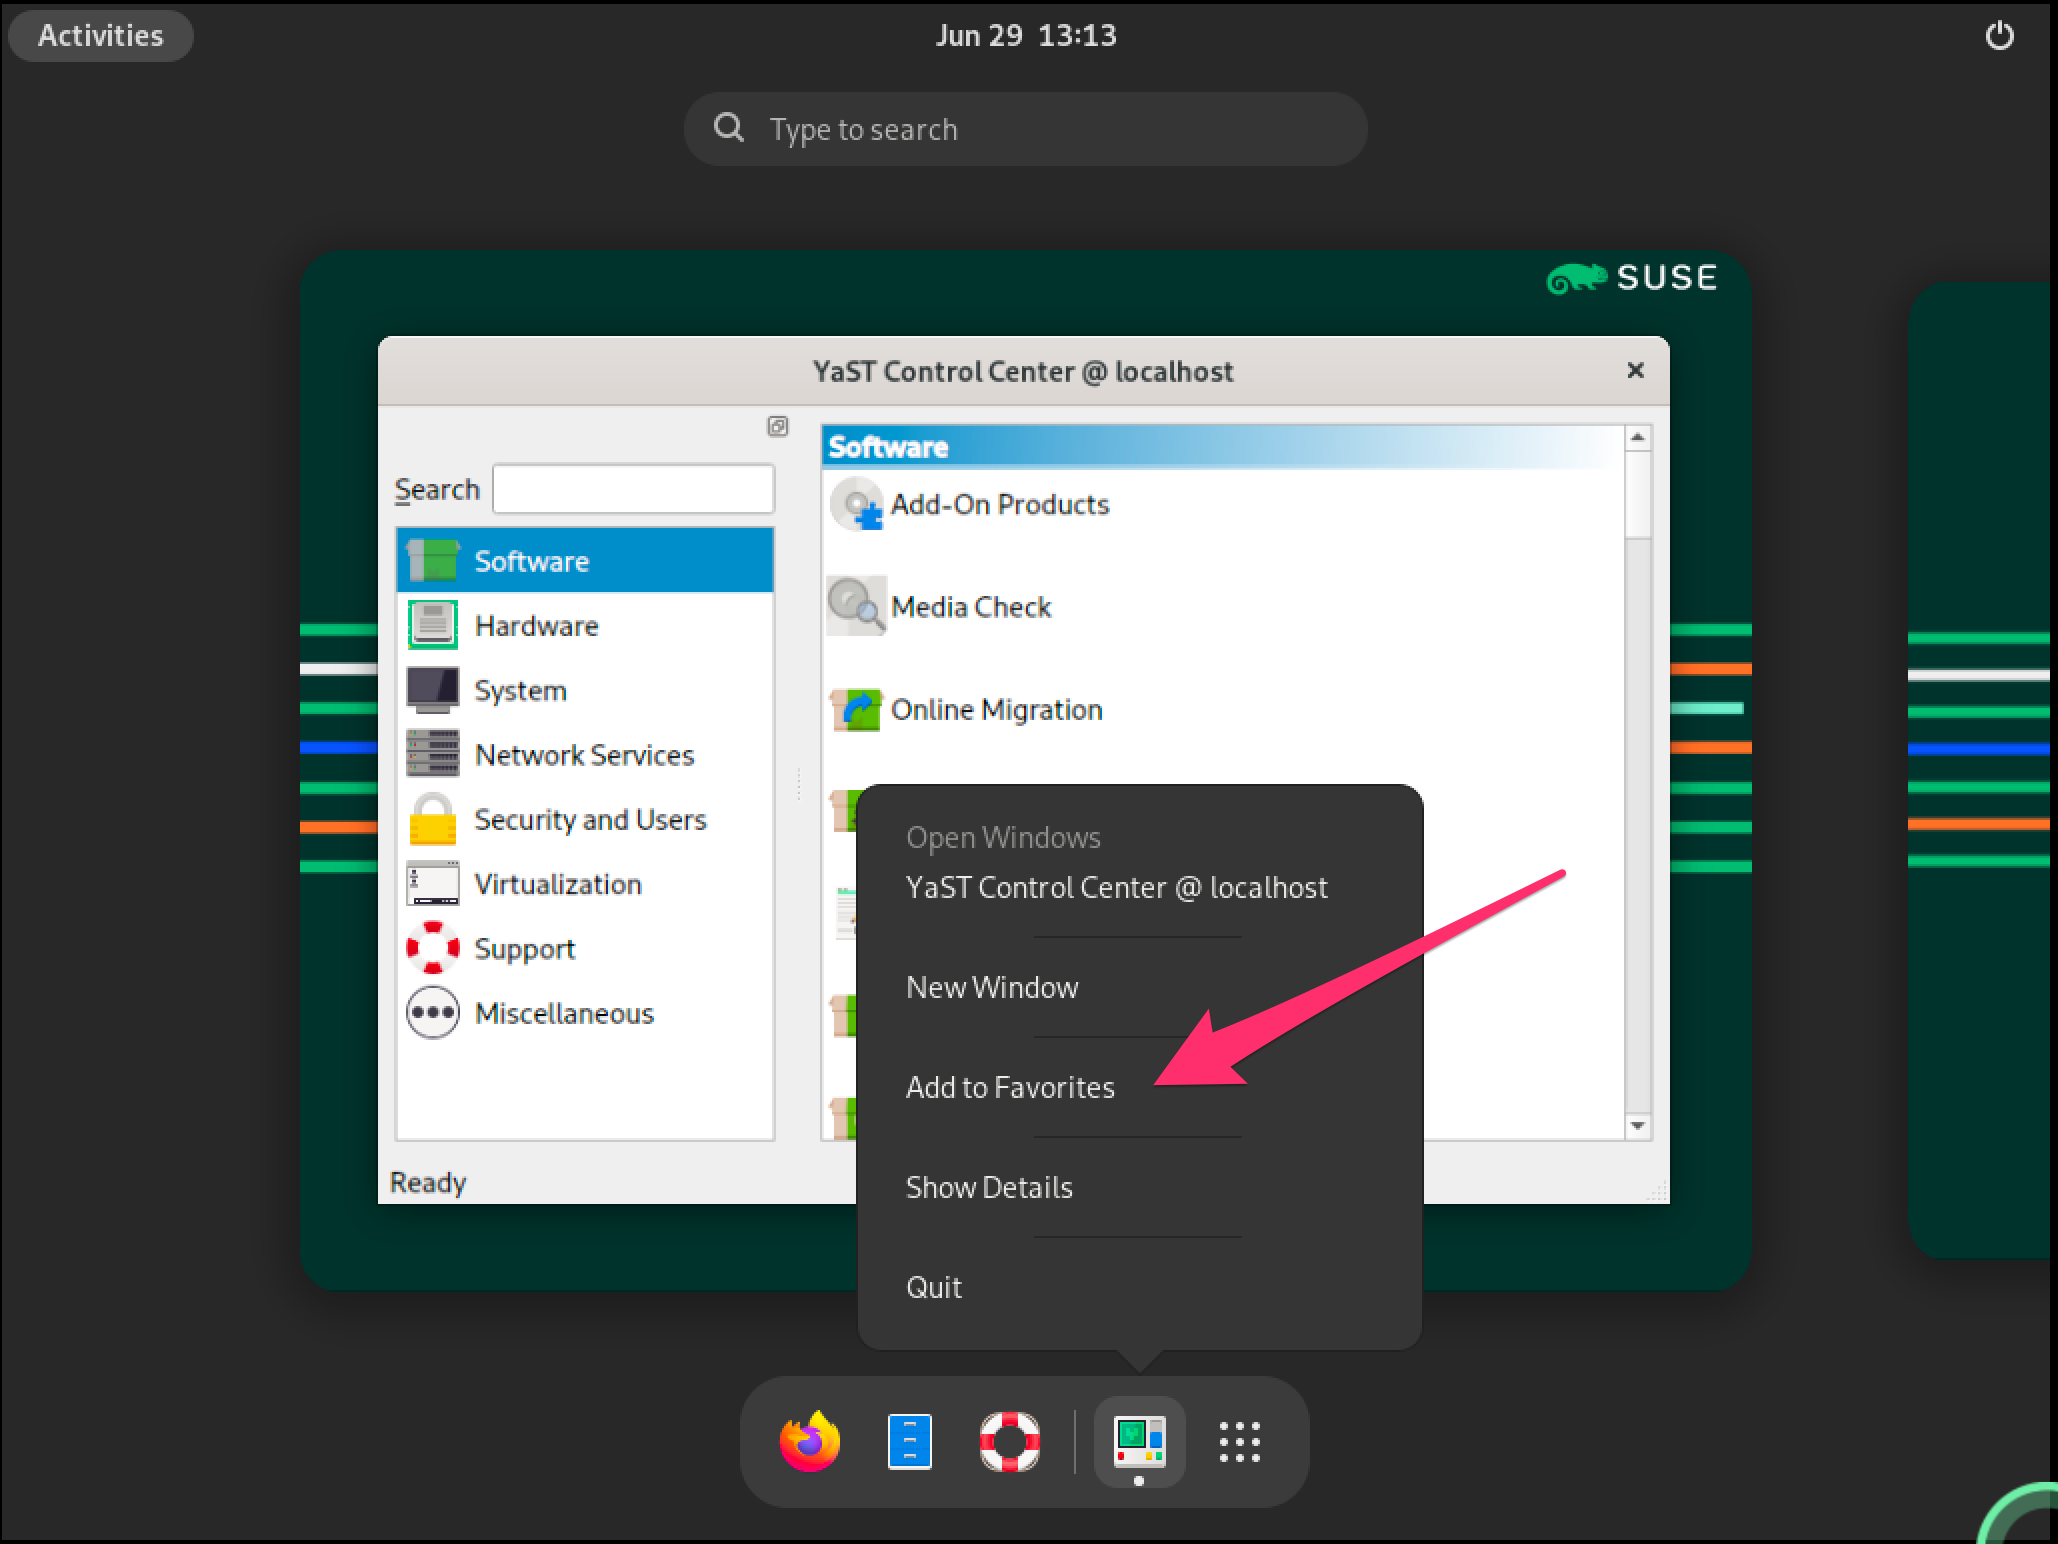Click the scroll up arrow in module list
2058x1544 pixels.
tap(1637, 438)
